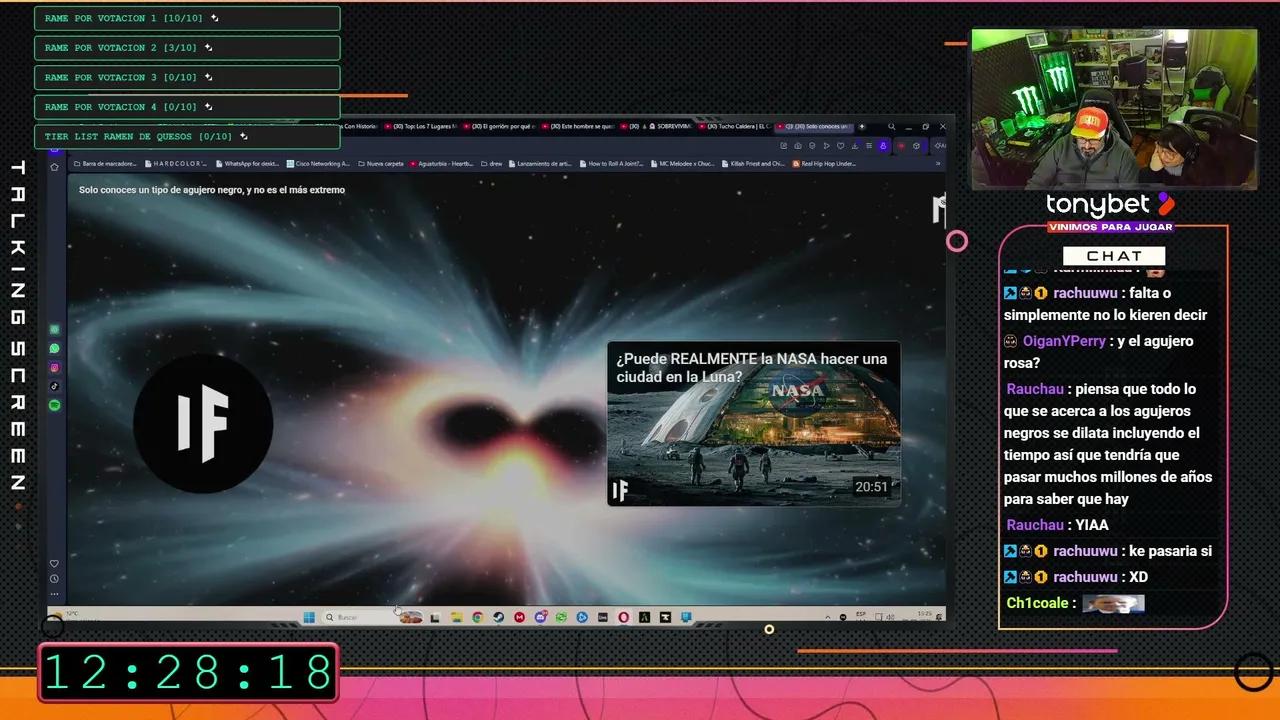Screen dimensions: 1280x720
Task: Open the new tab plus button
Action: 863,127
